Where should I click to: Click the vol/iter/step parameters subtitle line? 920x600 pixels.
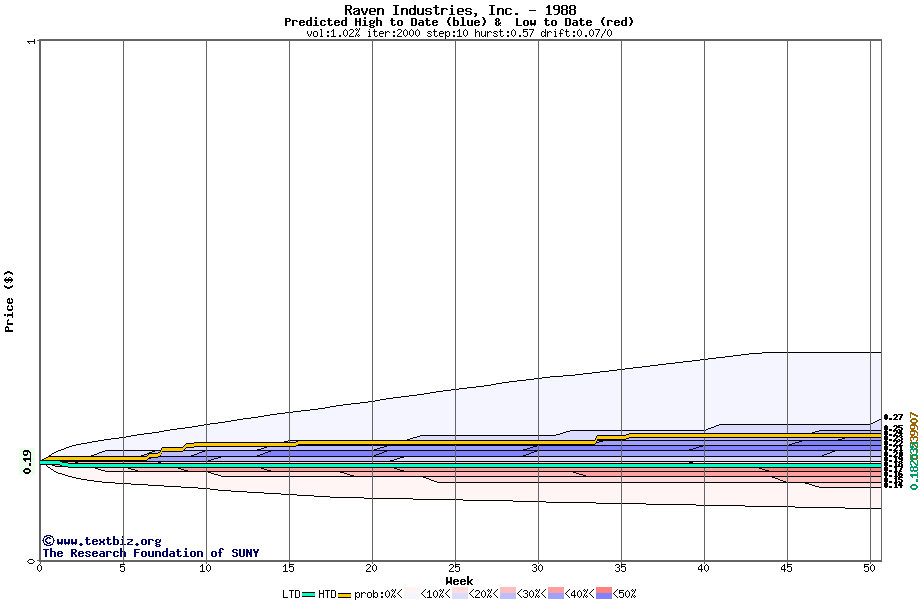[x=459, y=33]
